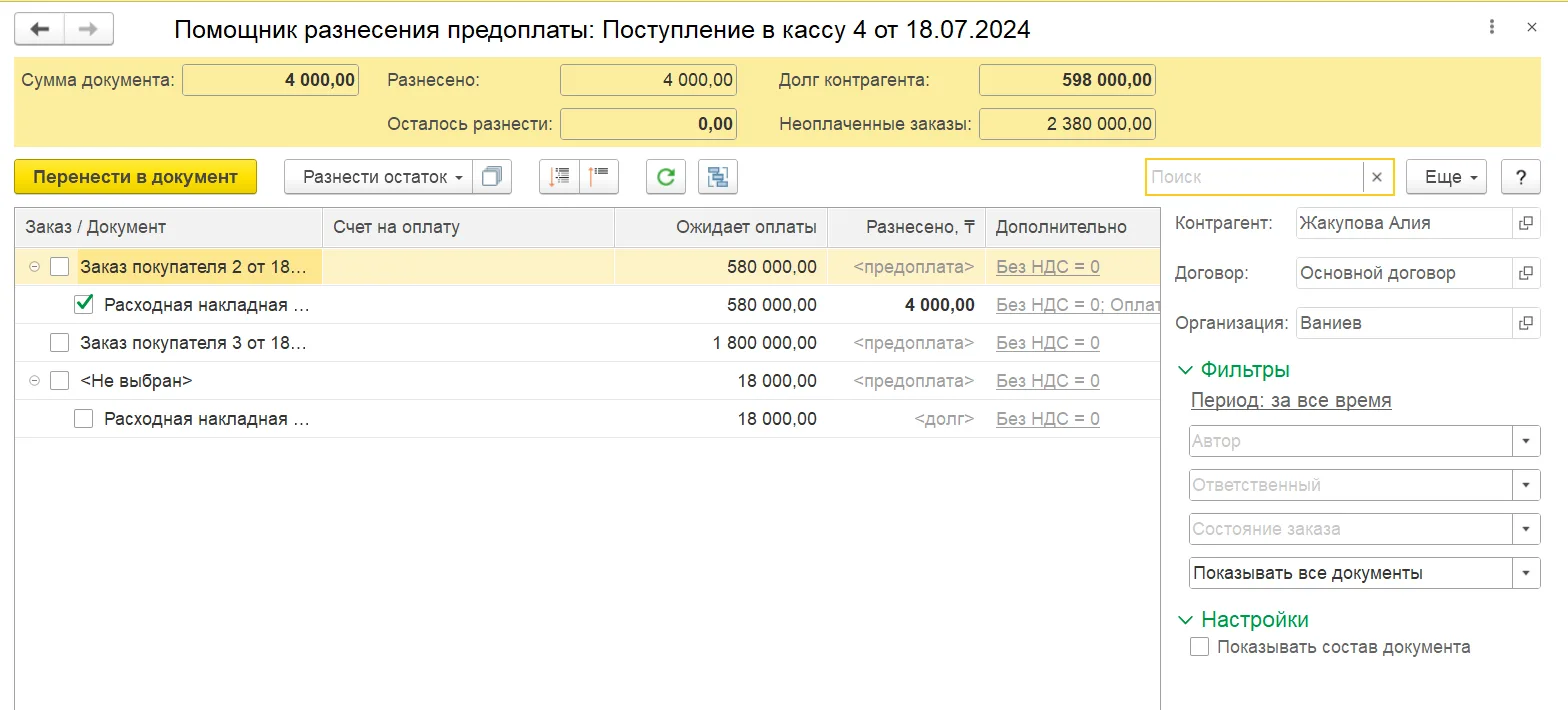Open the Контрагент Жакупова Алия record icon
Screen dimensions: 1568x710
1525,224
